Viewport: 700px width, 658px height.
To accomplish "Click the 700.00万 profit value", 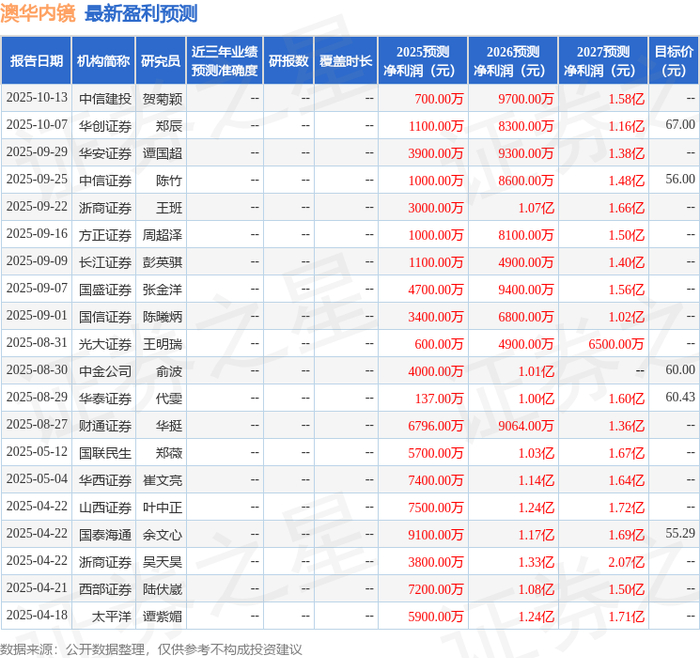I will click(439, 99).
